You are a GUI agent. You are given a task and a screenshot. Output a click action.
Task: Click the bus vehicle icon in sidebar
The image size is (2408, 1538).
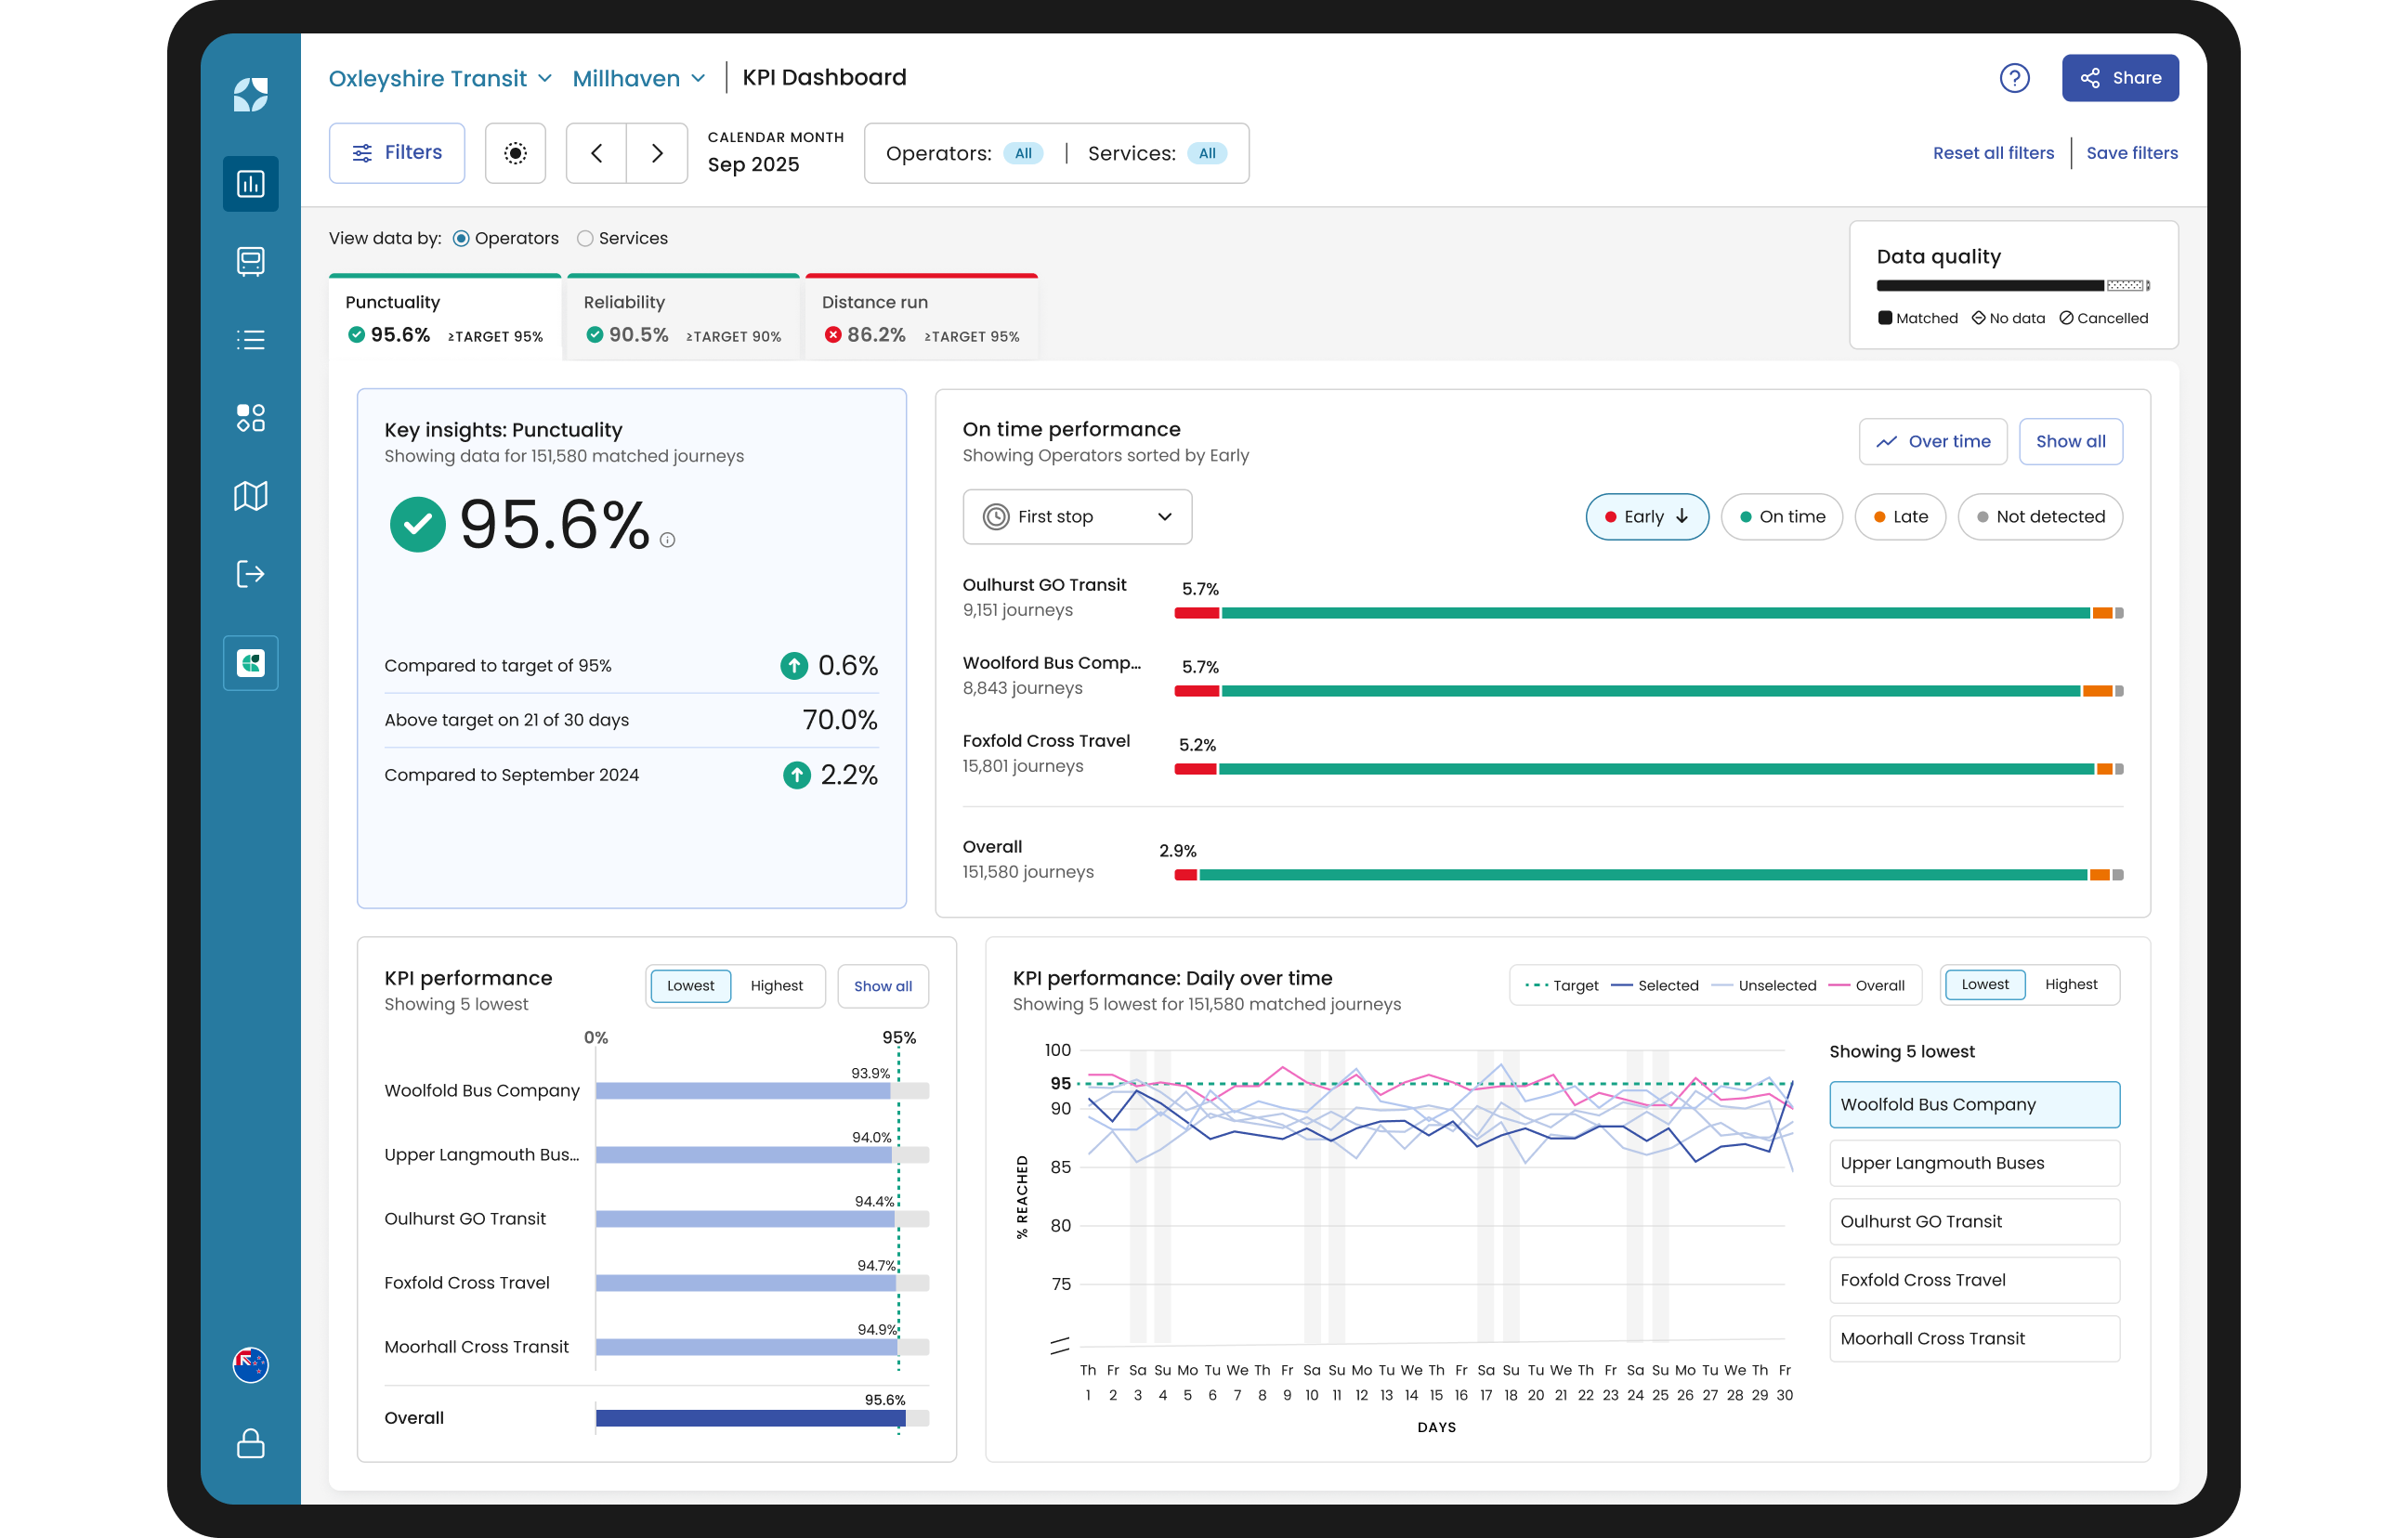(250, 262)
